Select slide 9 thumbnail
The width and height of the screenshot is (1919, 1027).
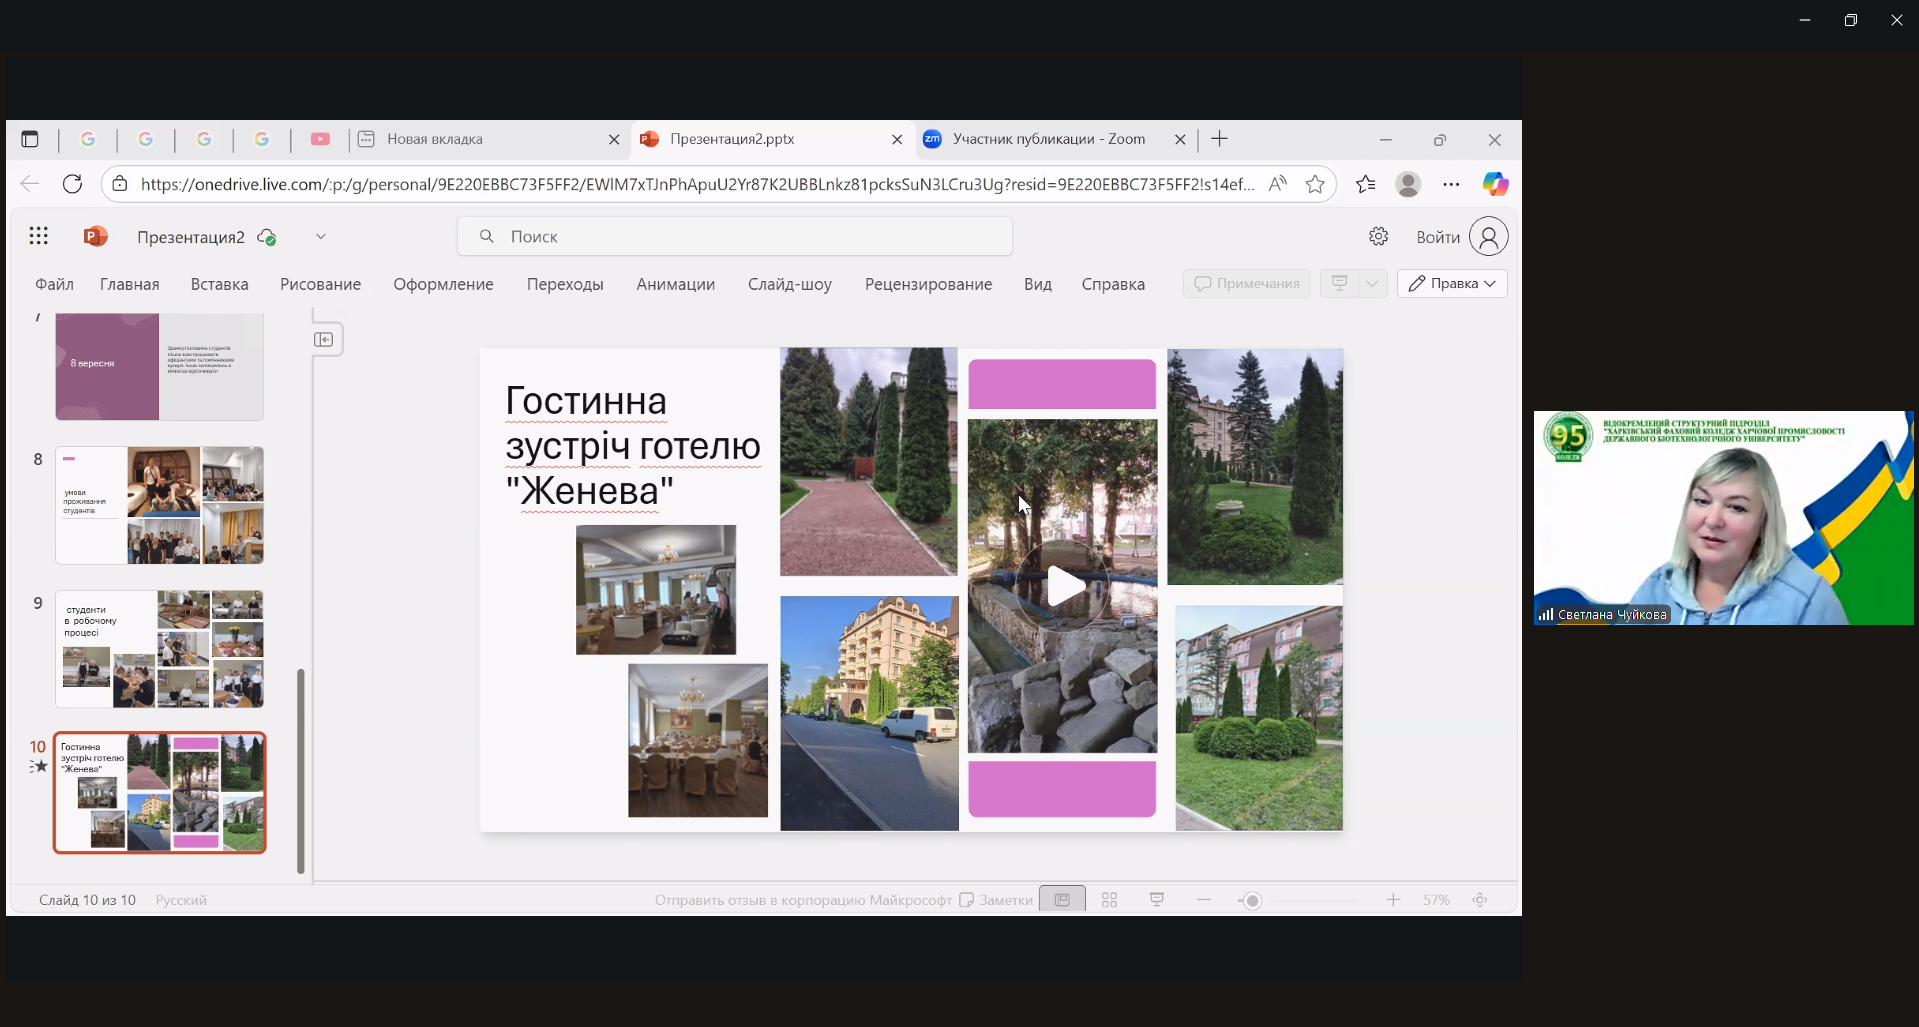point(160,649)
